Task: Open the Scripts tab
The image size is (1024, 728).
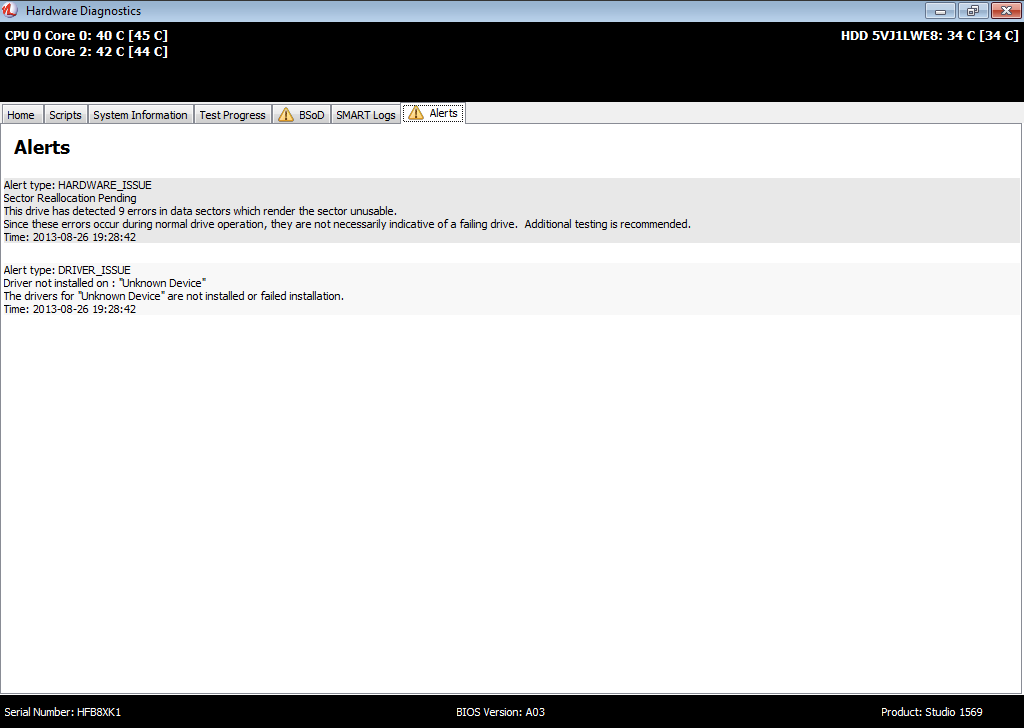Action: pos(65,115)
